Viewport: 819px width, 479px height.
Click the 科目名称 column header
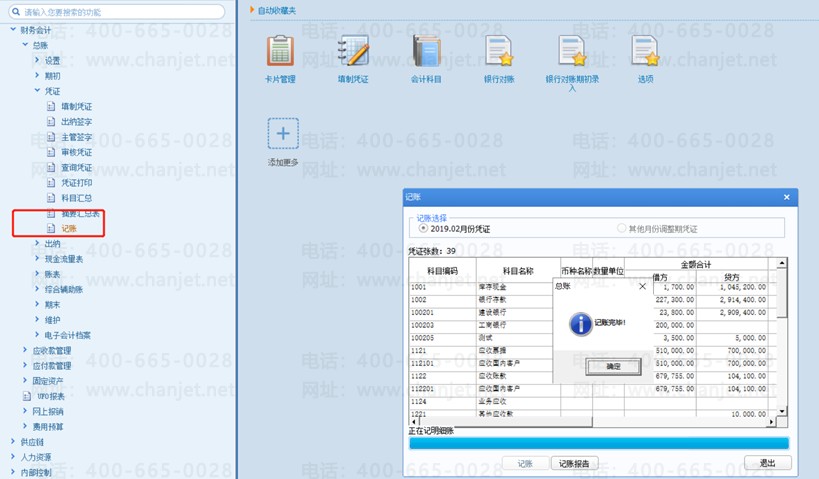point(518,271)
